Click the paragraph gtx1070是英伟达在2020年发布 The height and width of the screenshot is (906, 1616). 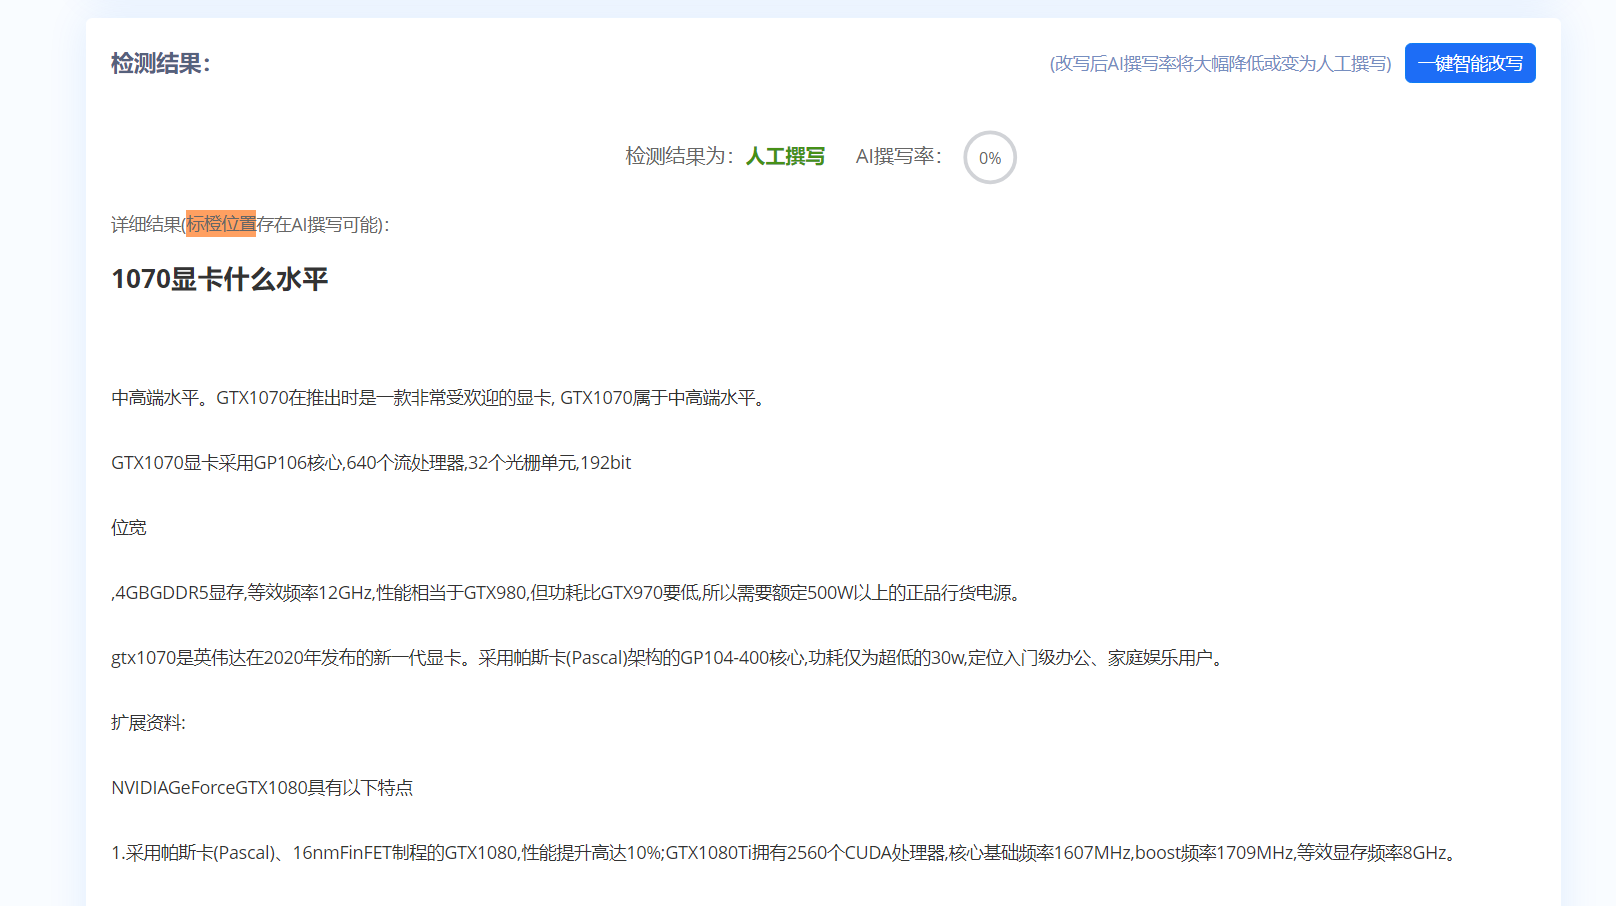click(670, 658)
